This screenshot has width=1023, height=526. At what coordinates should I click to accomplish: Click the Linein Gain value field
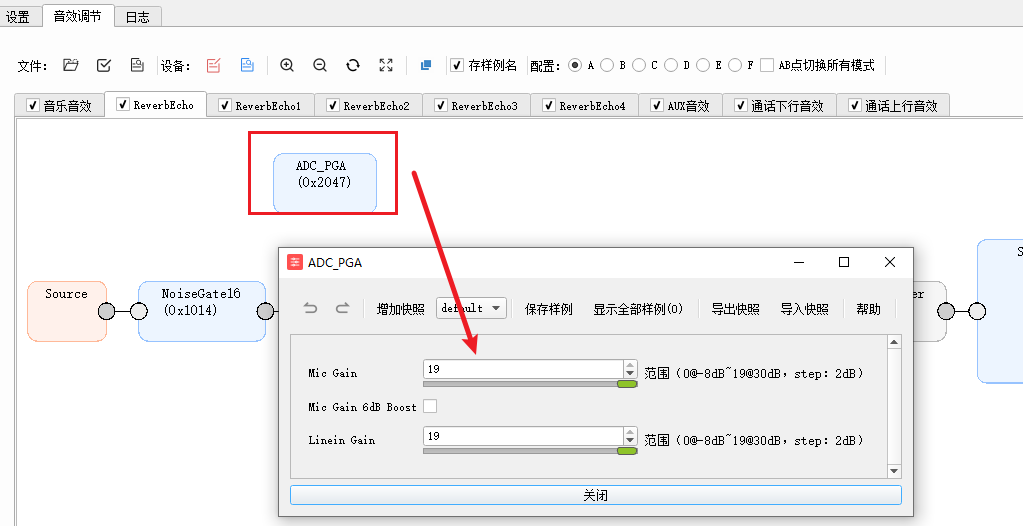click(x=523, y=436)
